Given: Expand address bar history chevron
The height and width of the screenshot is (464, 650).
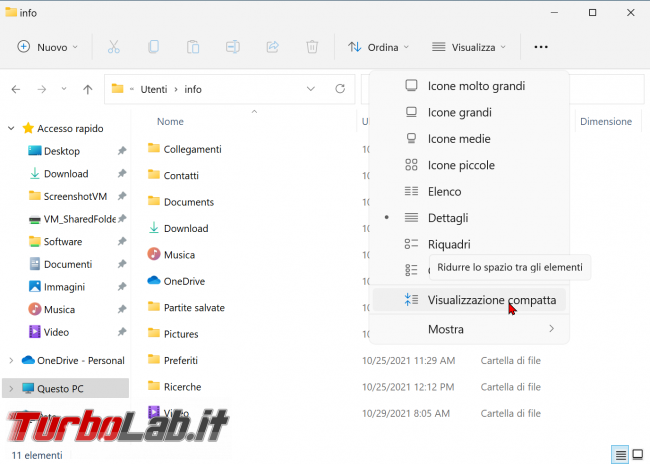Looking at the screenshot, I should (x=310, y=89).
